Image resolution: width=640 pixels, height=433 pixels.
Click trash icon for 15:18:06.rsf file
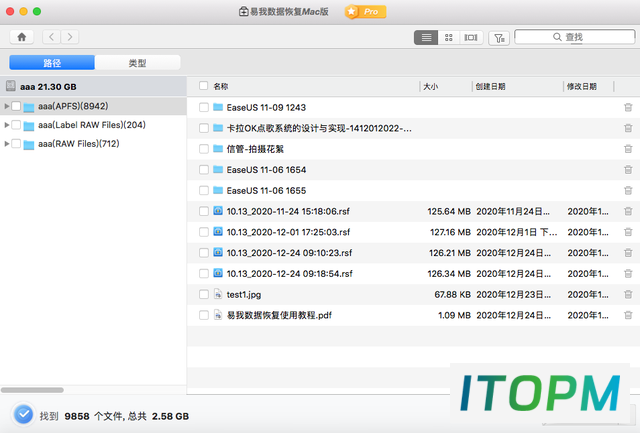(x=628, y=211)
